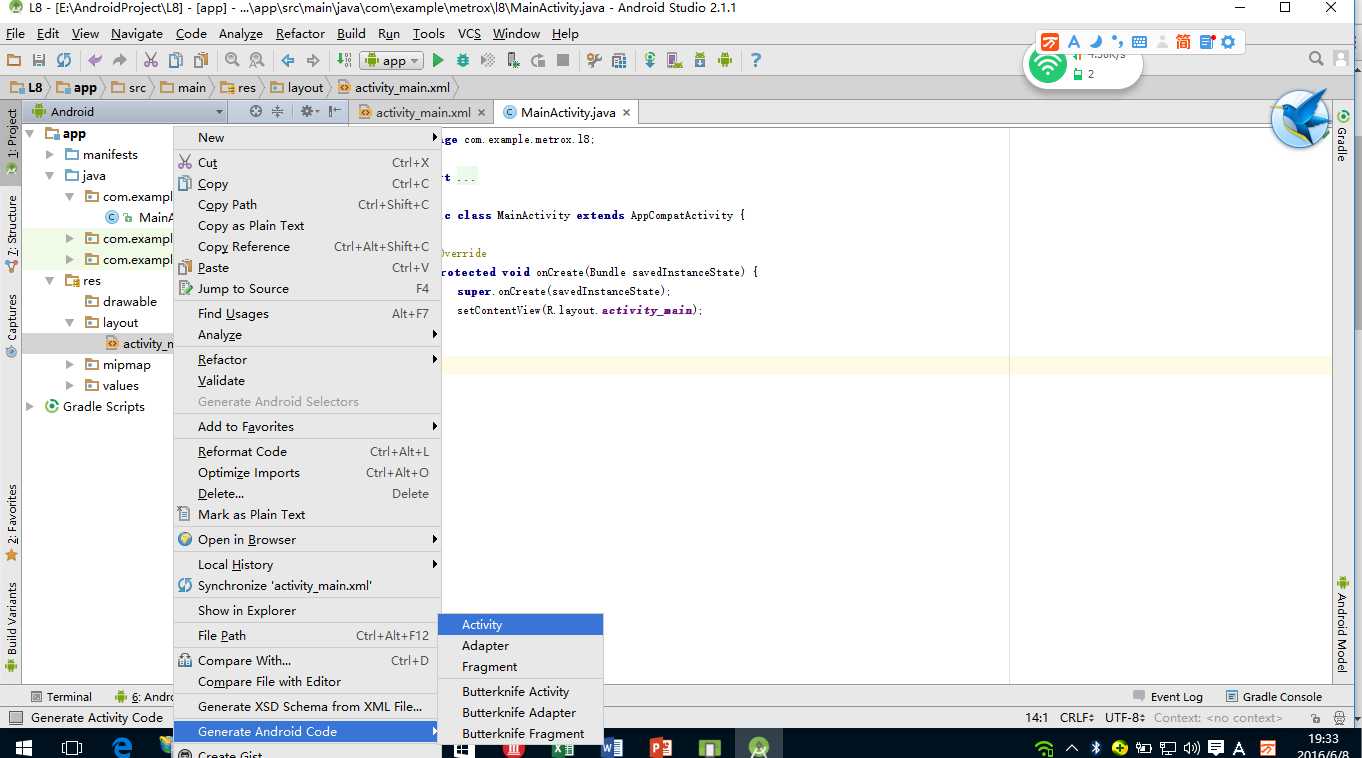Screen dimensions: 1362x758
Task: Click Find Usages context menu item
Action: [307, 314]
